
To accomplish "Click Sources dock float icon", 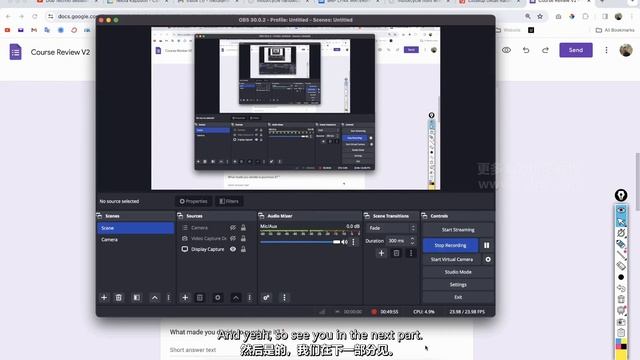I will pos(180,216).
